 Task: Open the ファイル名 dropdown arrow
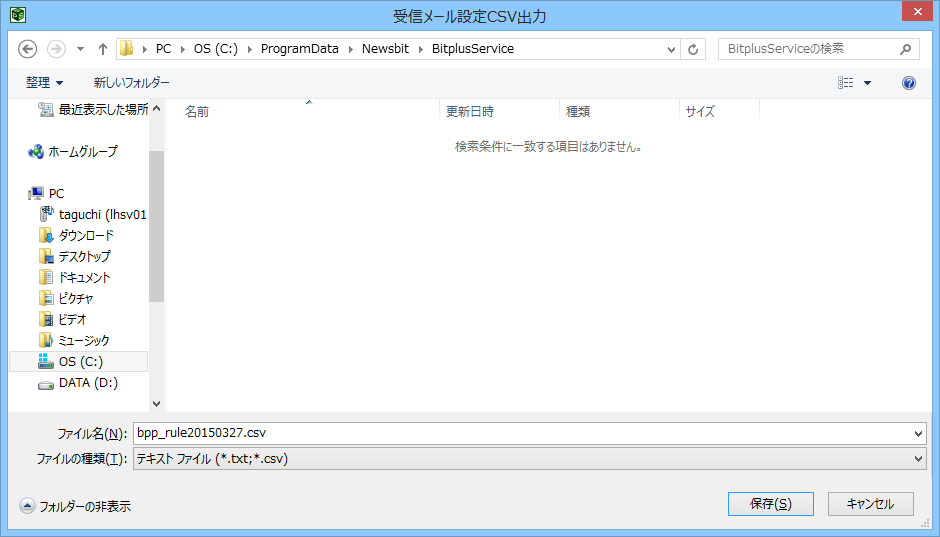pos(918,434)
